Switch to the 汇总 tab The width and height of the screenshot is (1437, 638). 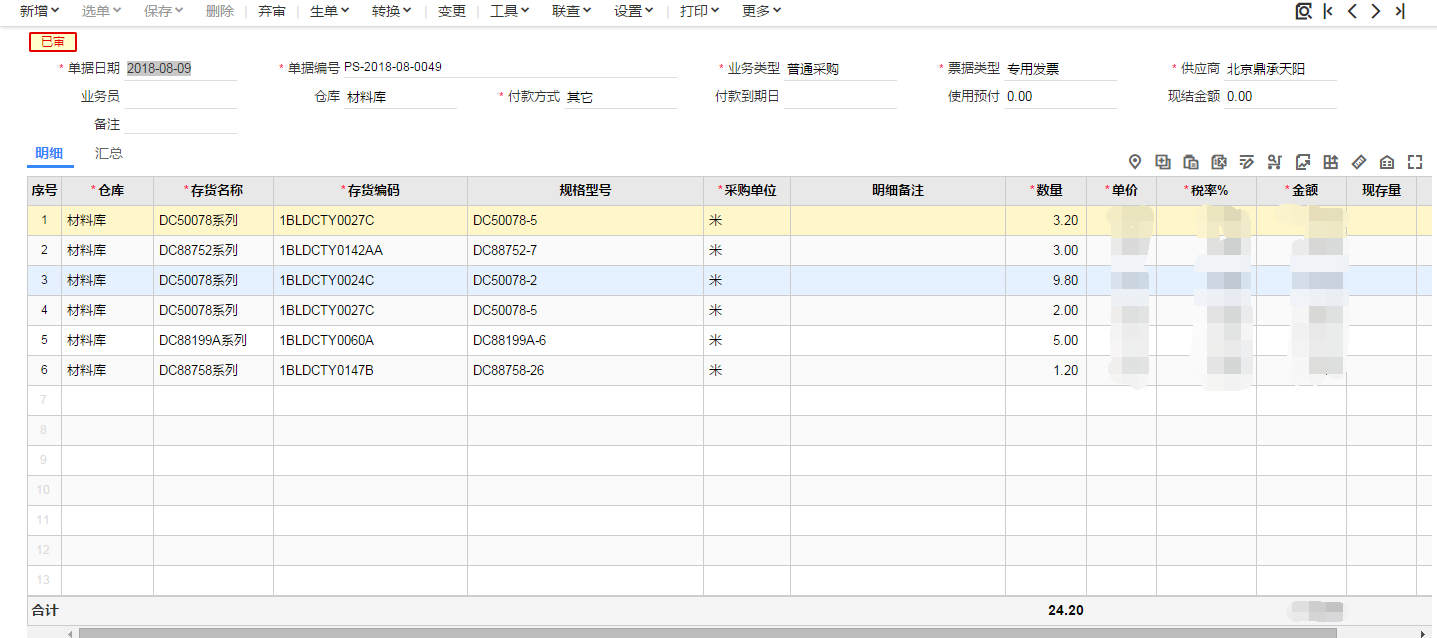coord(109,154)
